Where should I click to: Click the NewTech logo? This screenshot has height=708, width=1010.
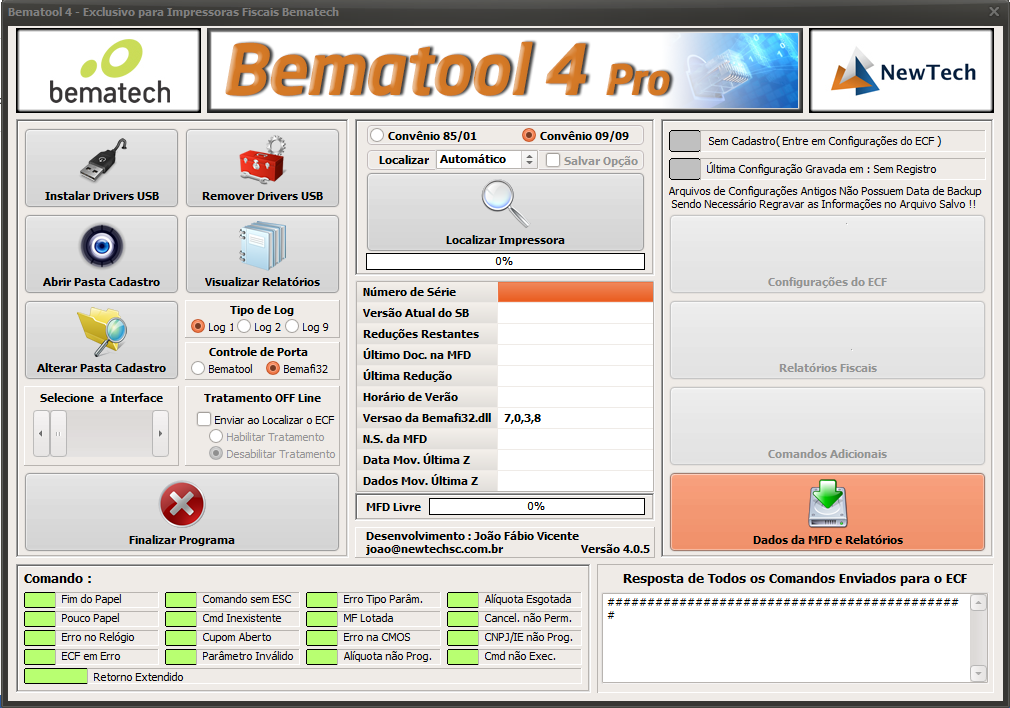[901, 71]
